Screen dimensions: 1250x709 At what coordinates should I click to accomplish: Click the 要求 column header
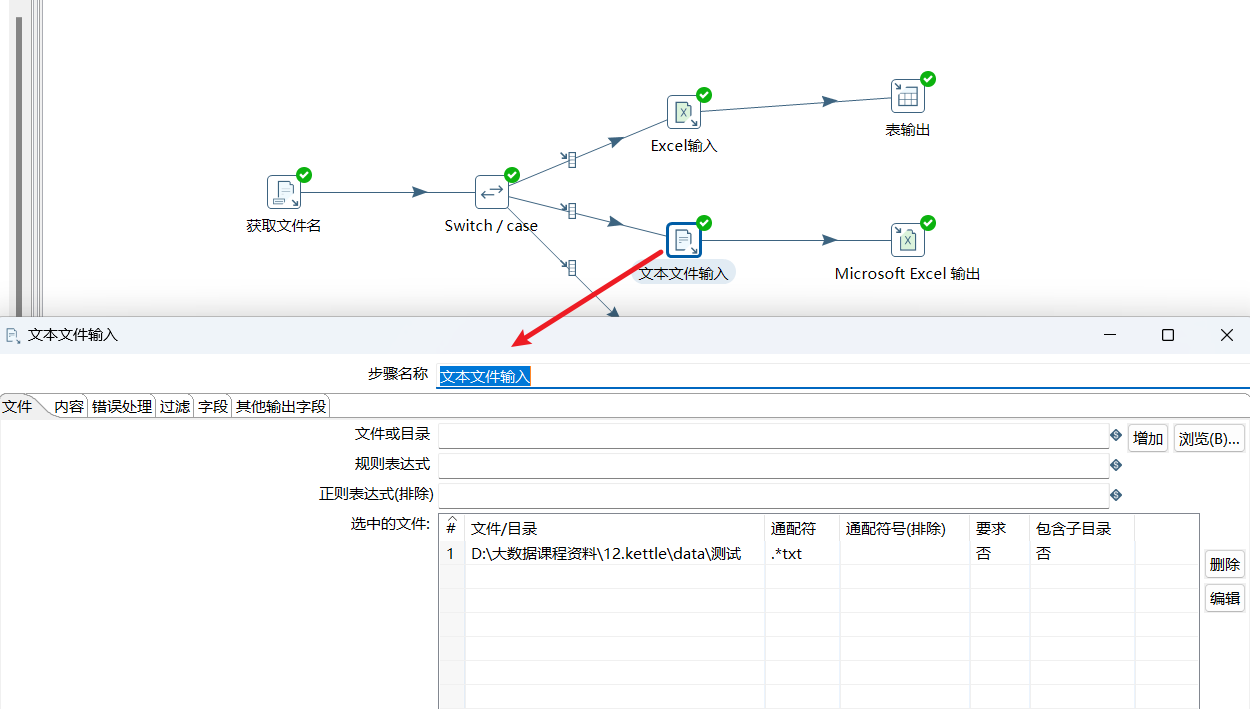tap(999, 529)
